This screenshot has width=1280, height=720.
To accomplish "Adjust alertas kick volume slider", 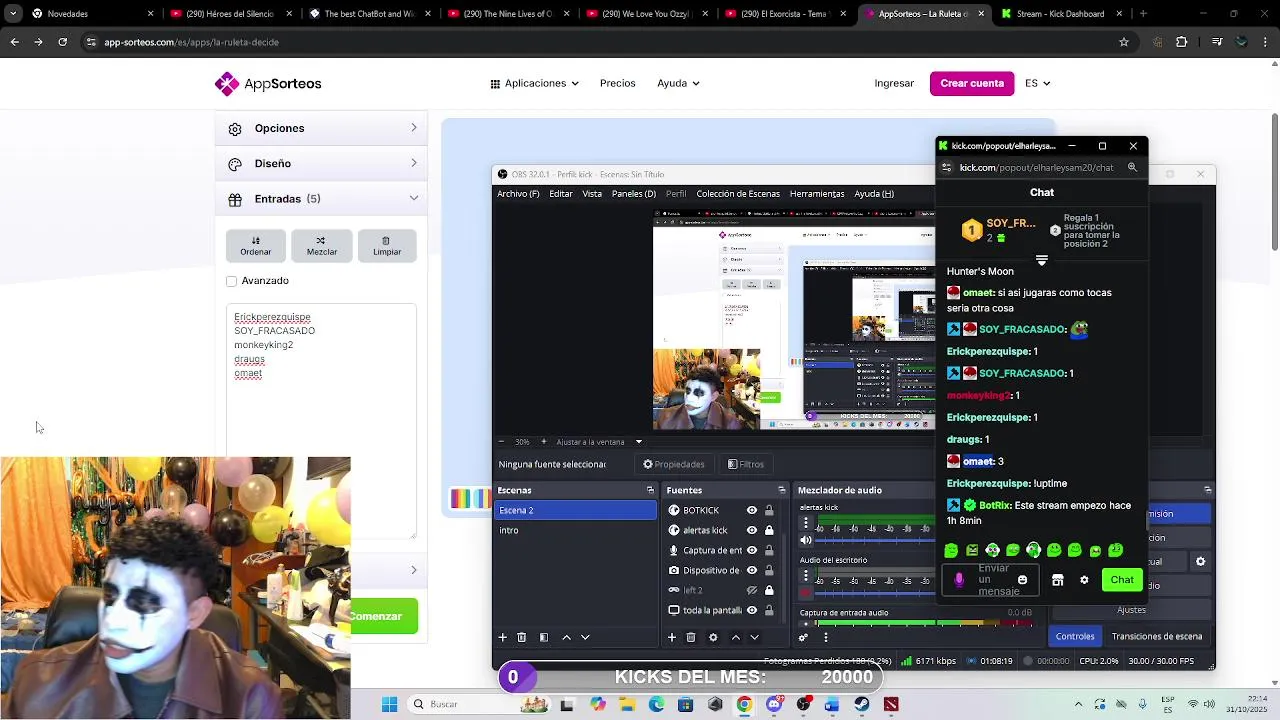I will [874, 540].
